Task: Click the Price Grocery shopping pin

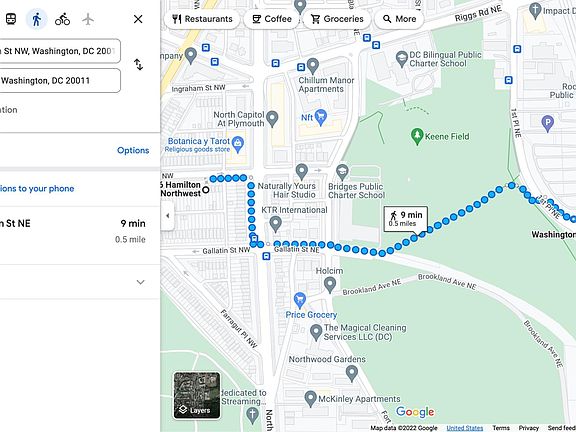Action: click(300, 300)
